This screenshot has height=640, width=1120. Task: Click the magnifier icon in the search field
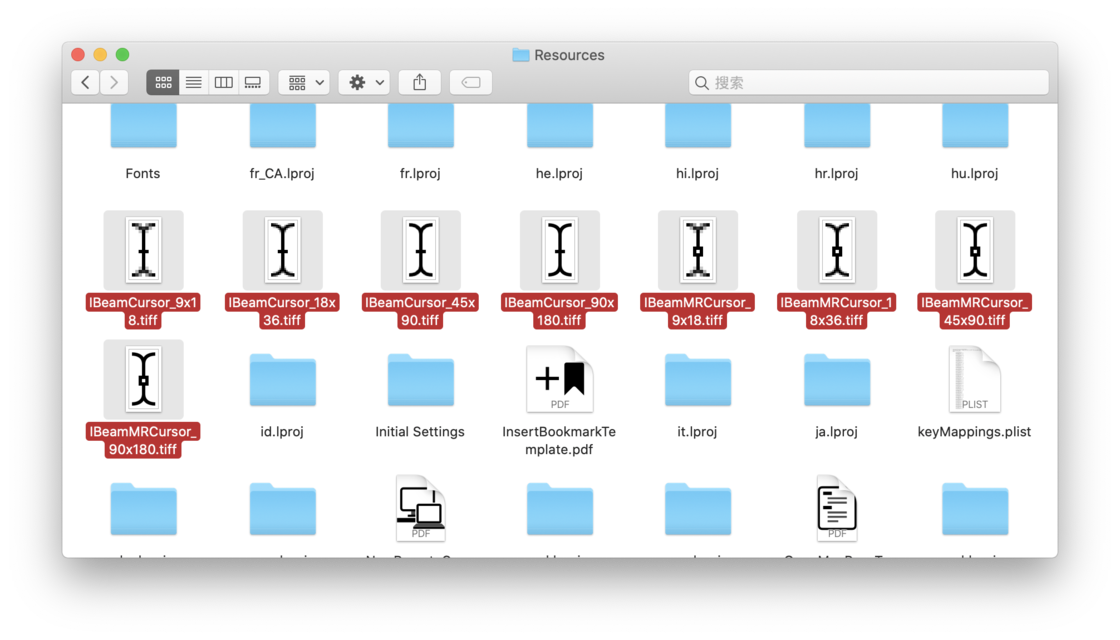coord(702,83)
